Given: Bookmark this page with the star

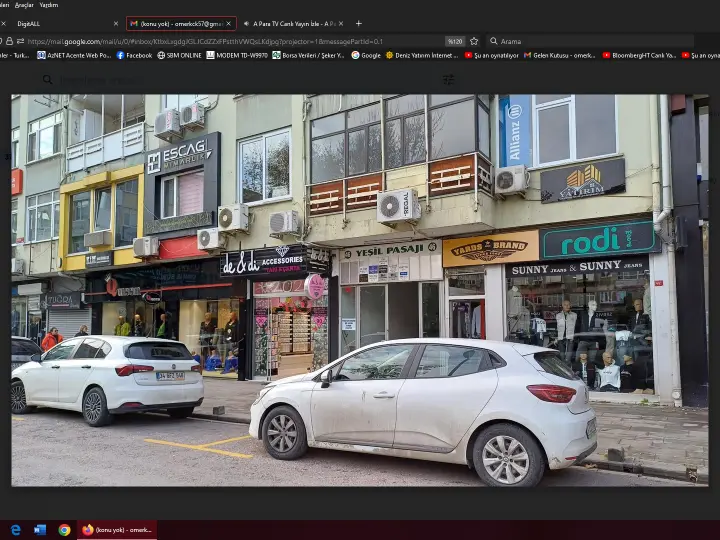Looking at the screenshot, I should pos(474,41).
